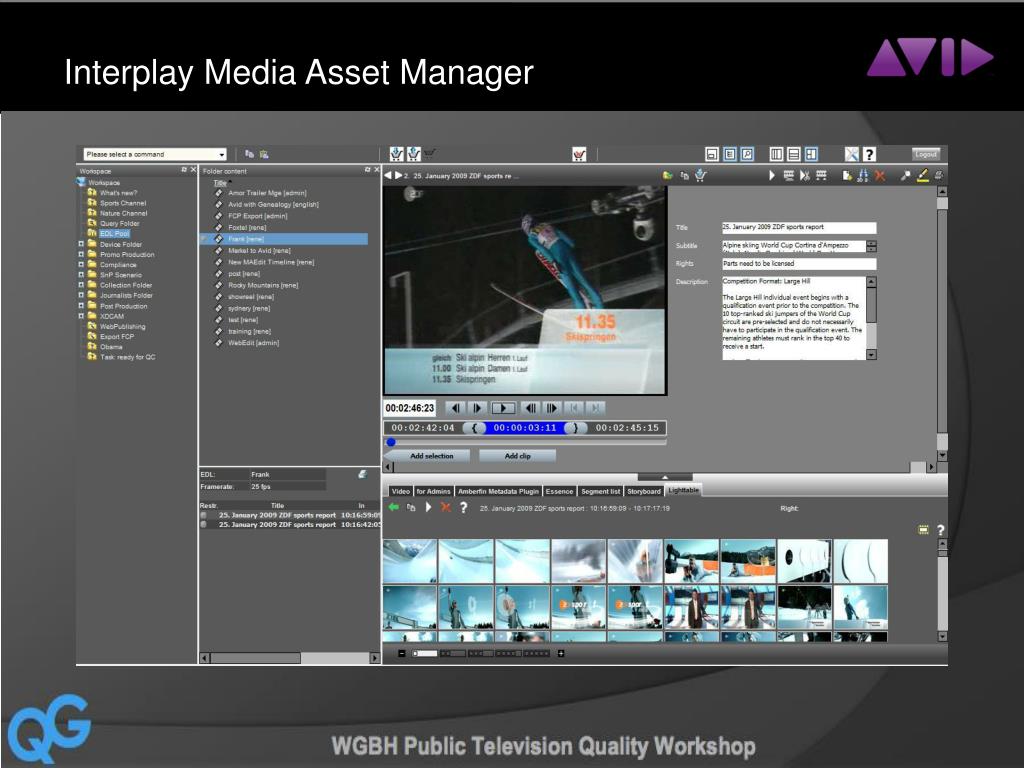Click the red shopping cart icon
Image resolution: width=1024 pixels, height=768 pixels.
(x=579, y=154)
